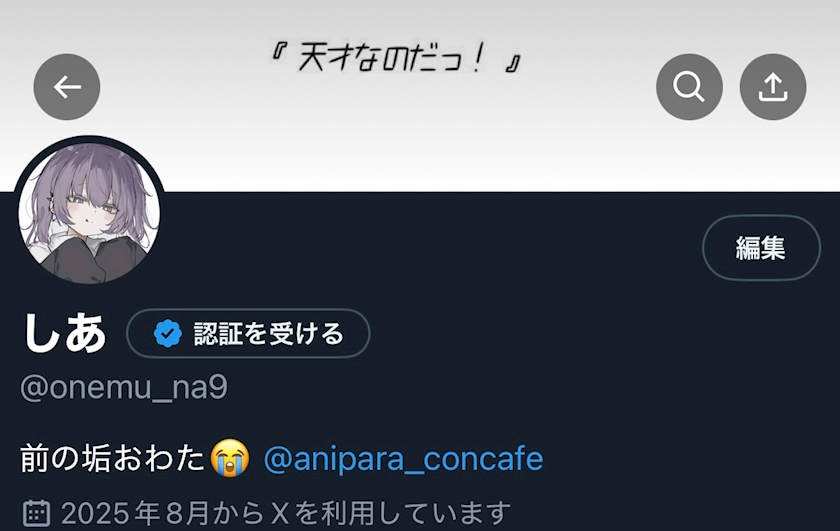Open the @anipara_concafe mention link
Image resolution: width=840 pixels, height=531 pixels.
click(x=403, y=459)
